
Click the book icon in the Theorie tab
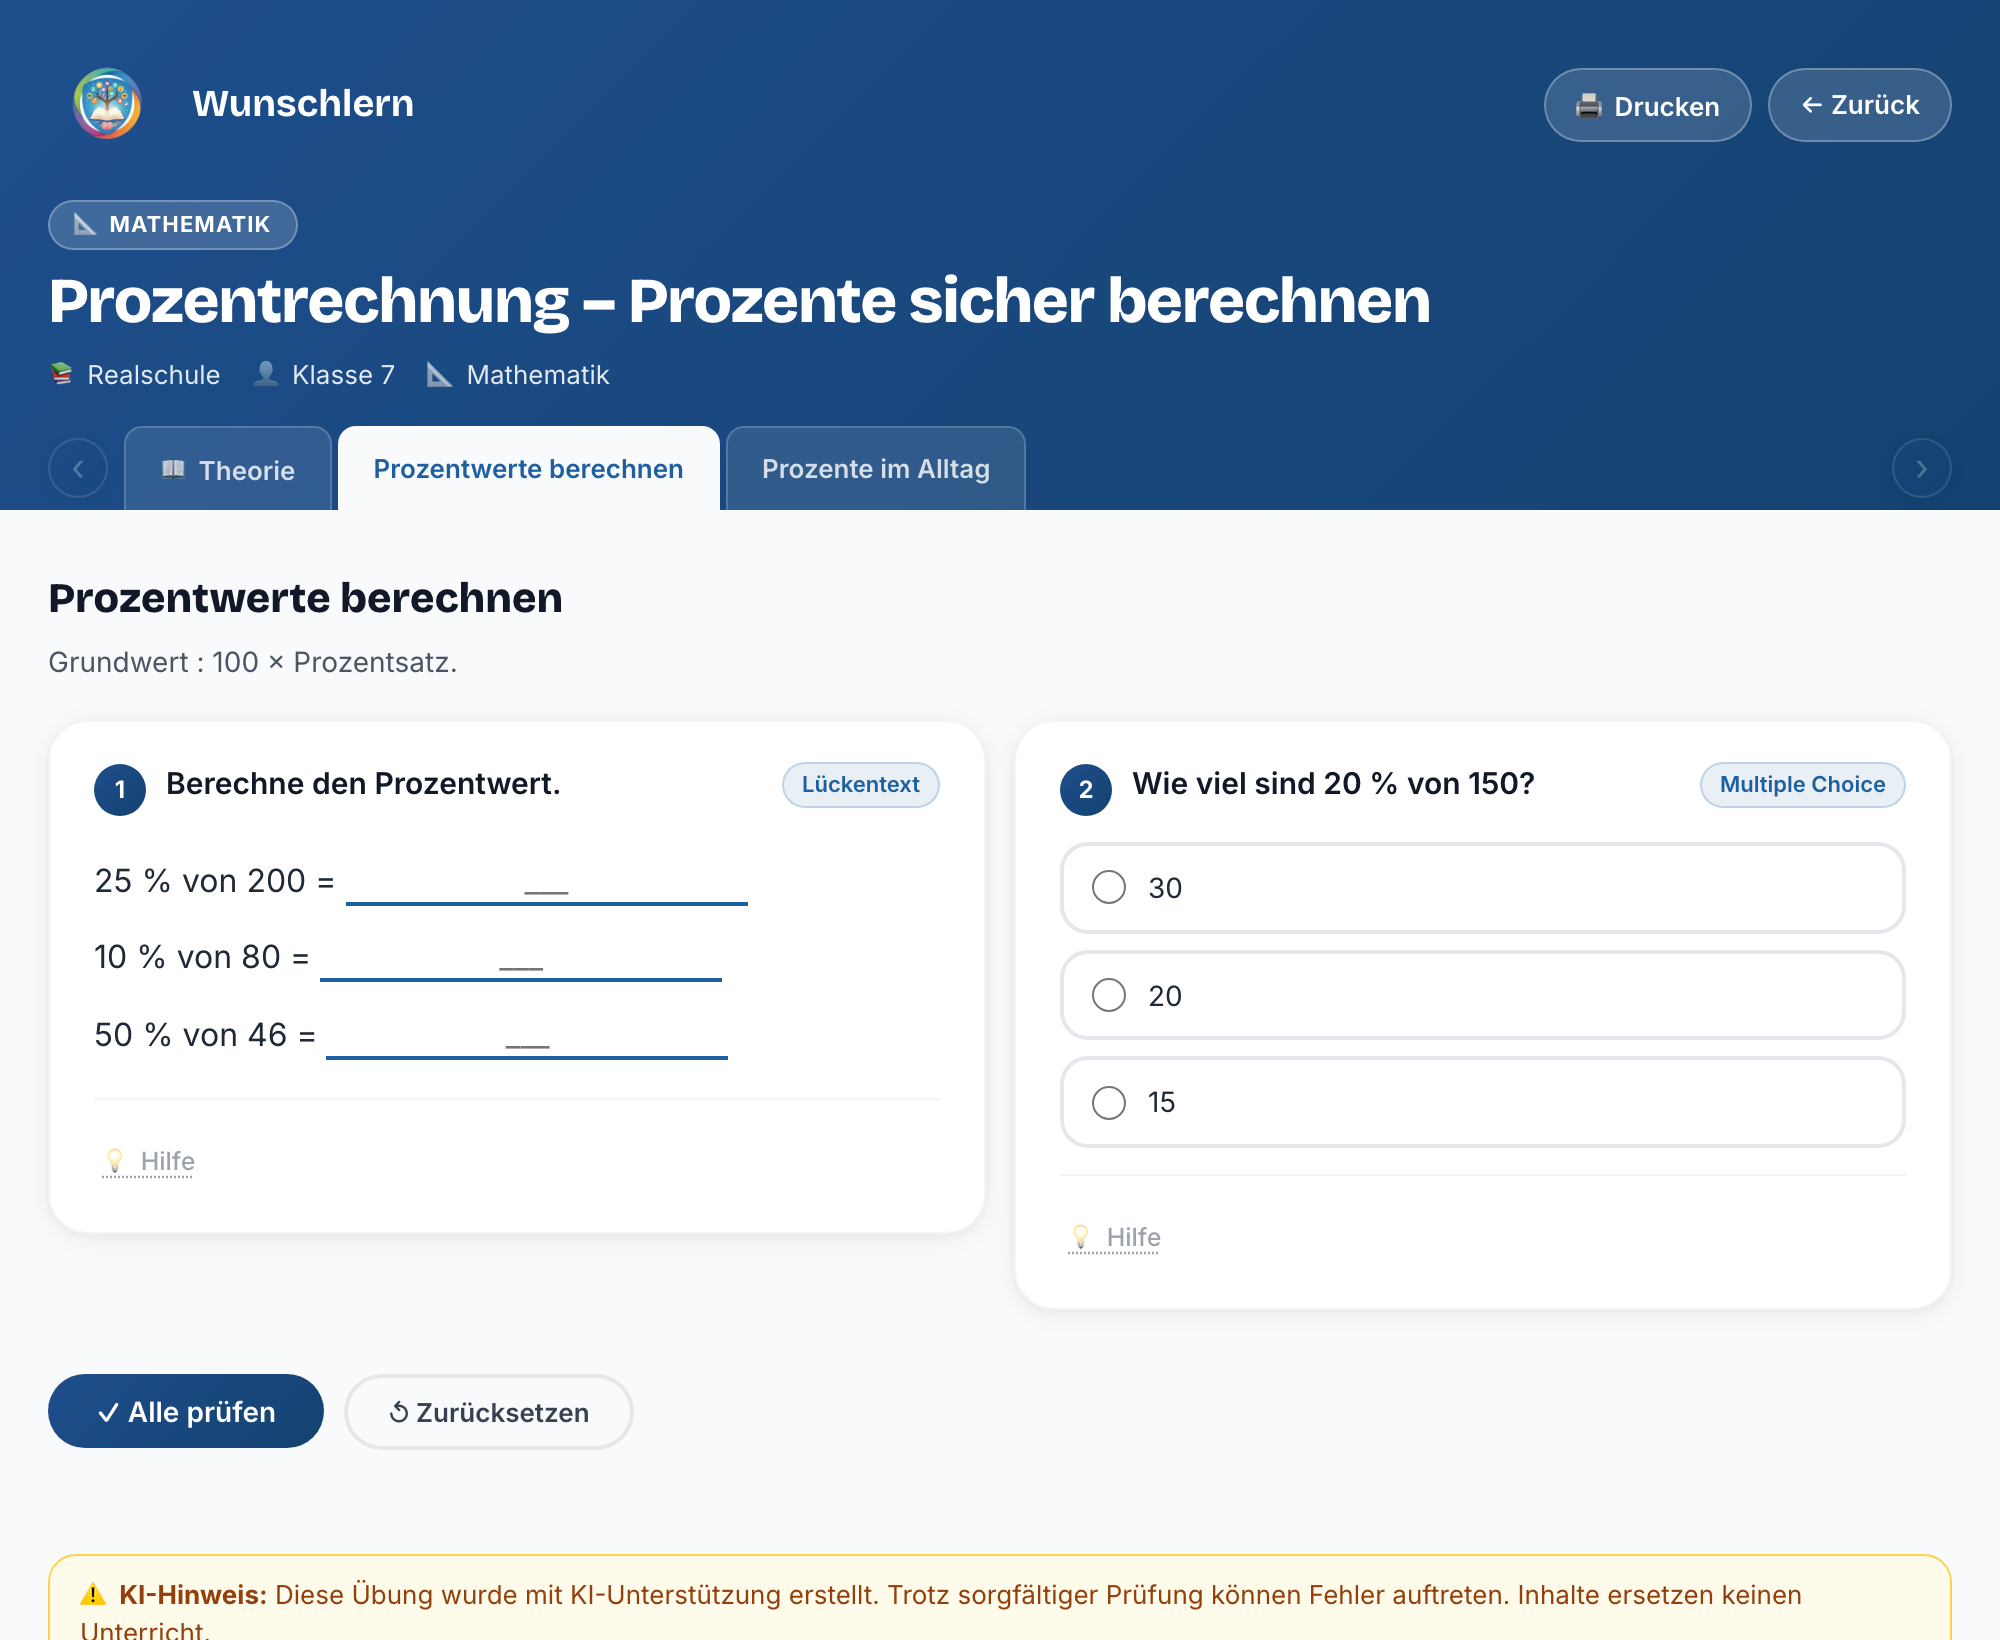coord(173,469)
